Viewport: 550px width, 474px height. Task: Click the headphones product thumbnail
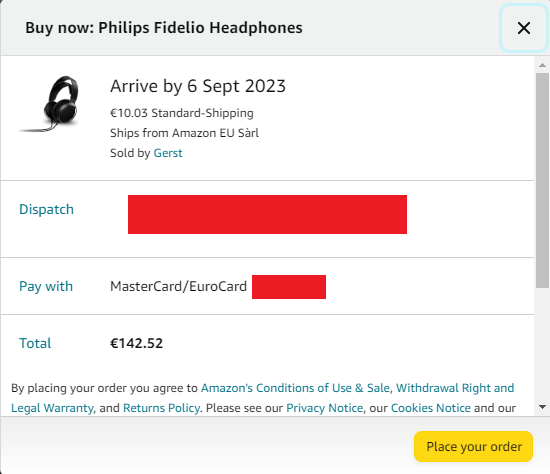point(50,104)
